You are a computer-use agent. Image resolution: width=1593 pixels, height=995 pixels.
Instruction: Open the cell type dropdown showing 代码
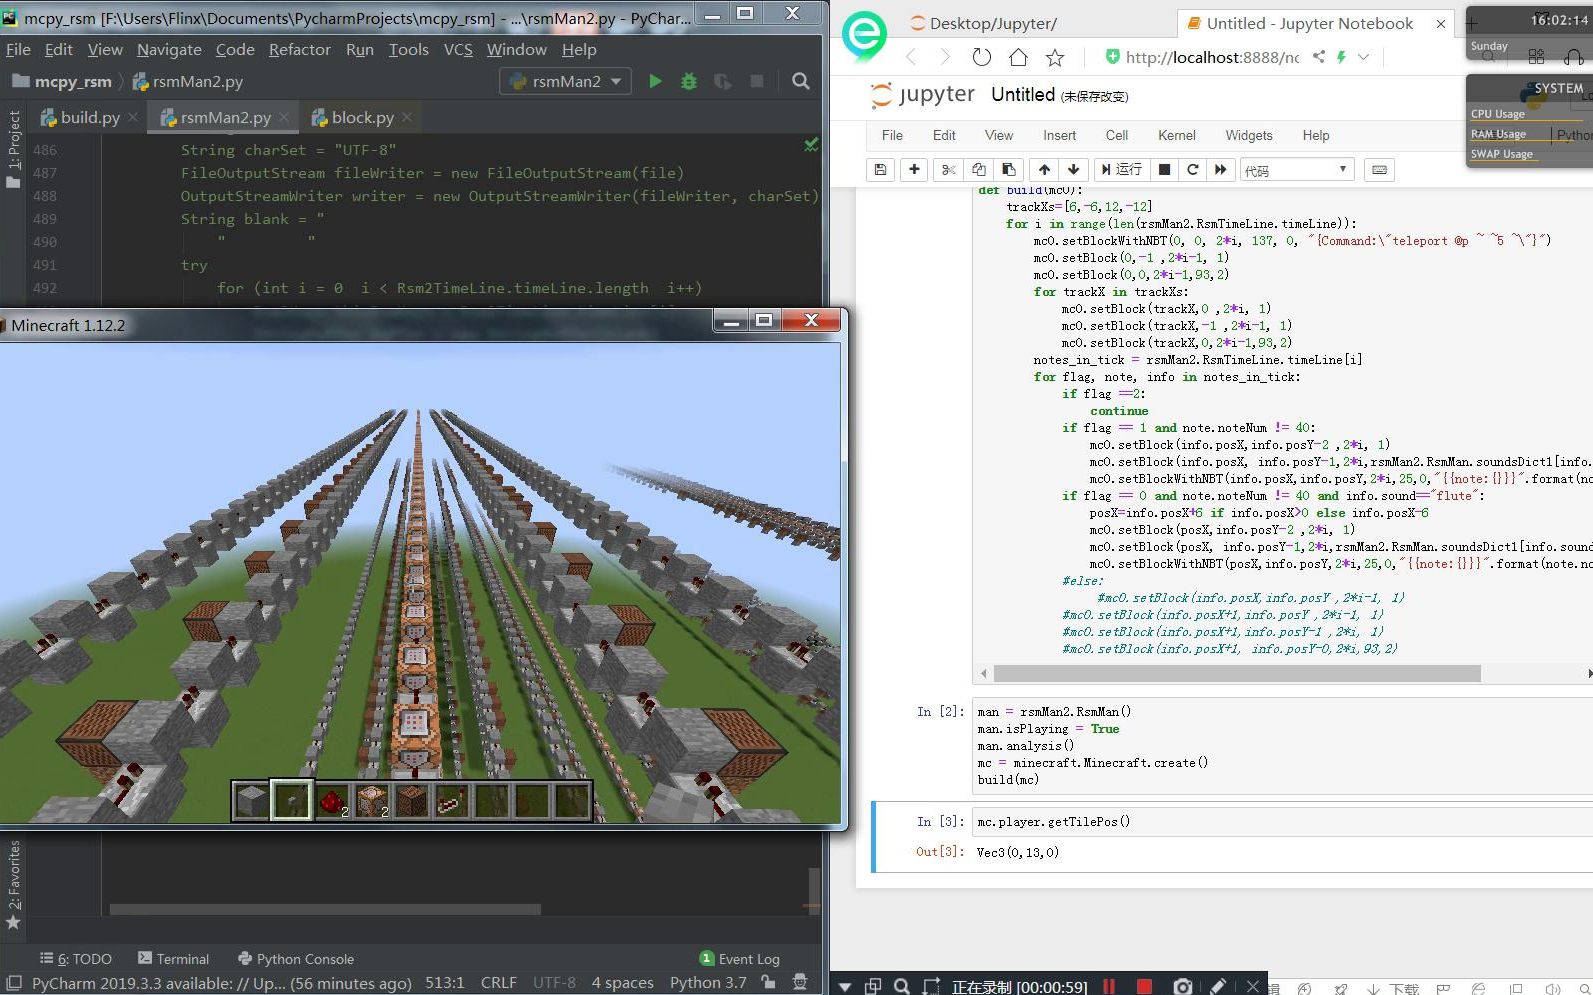(1297, 170)
